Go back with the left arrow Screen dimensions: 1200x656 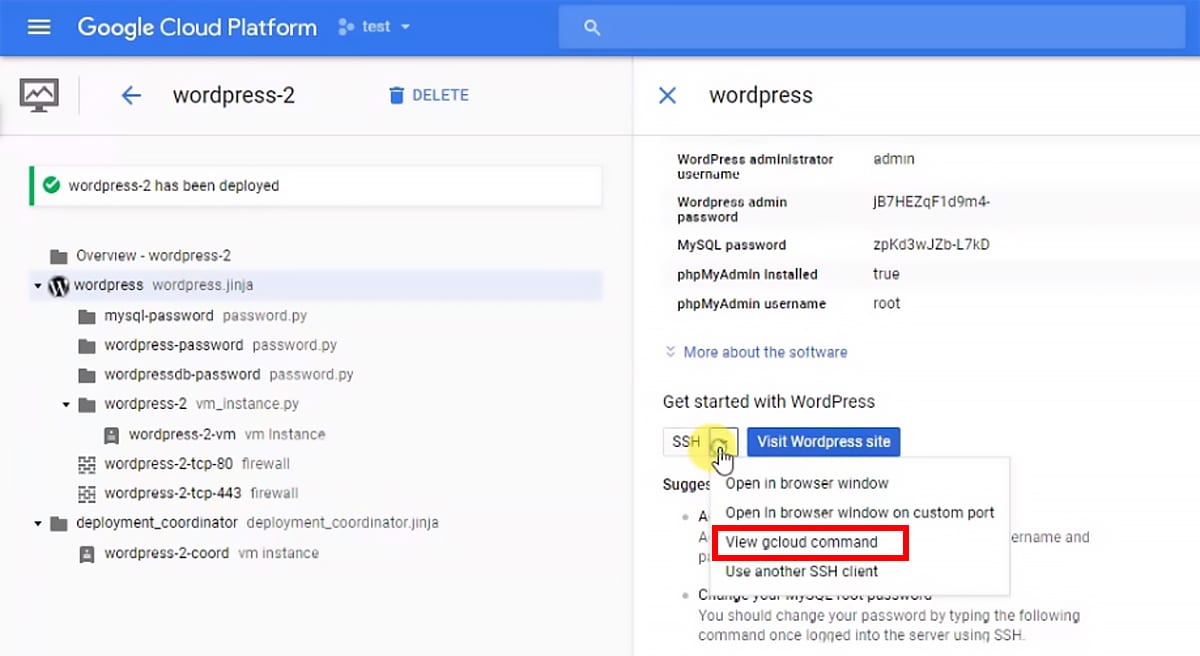131,96
